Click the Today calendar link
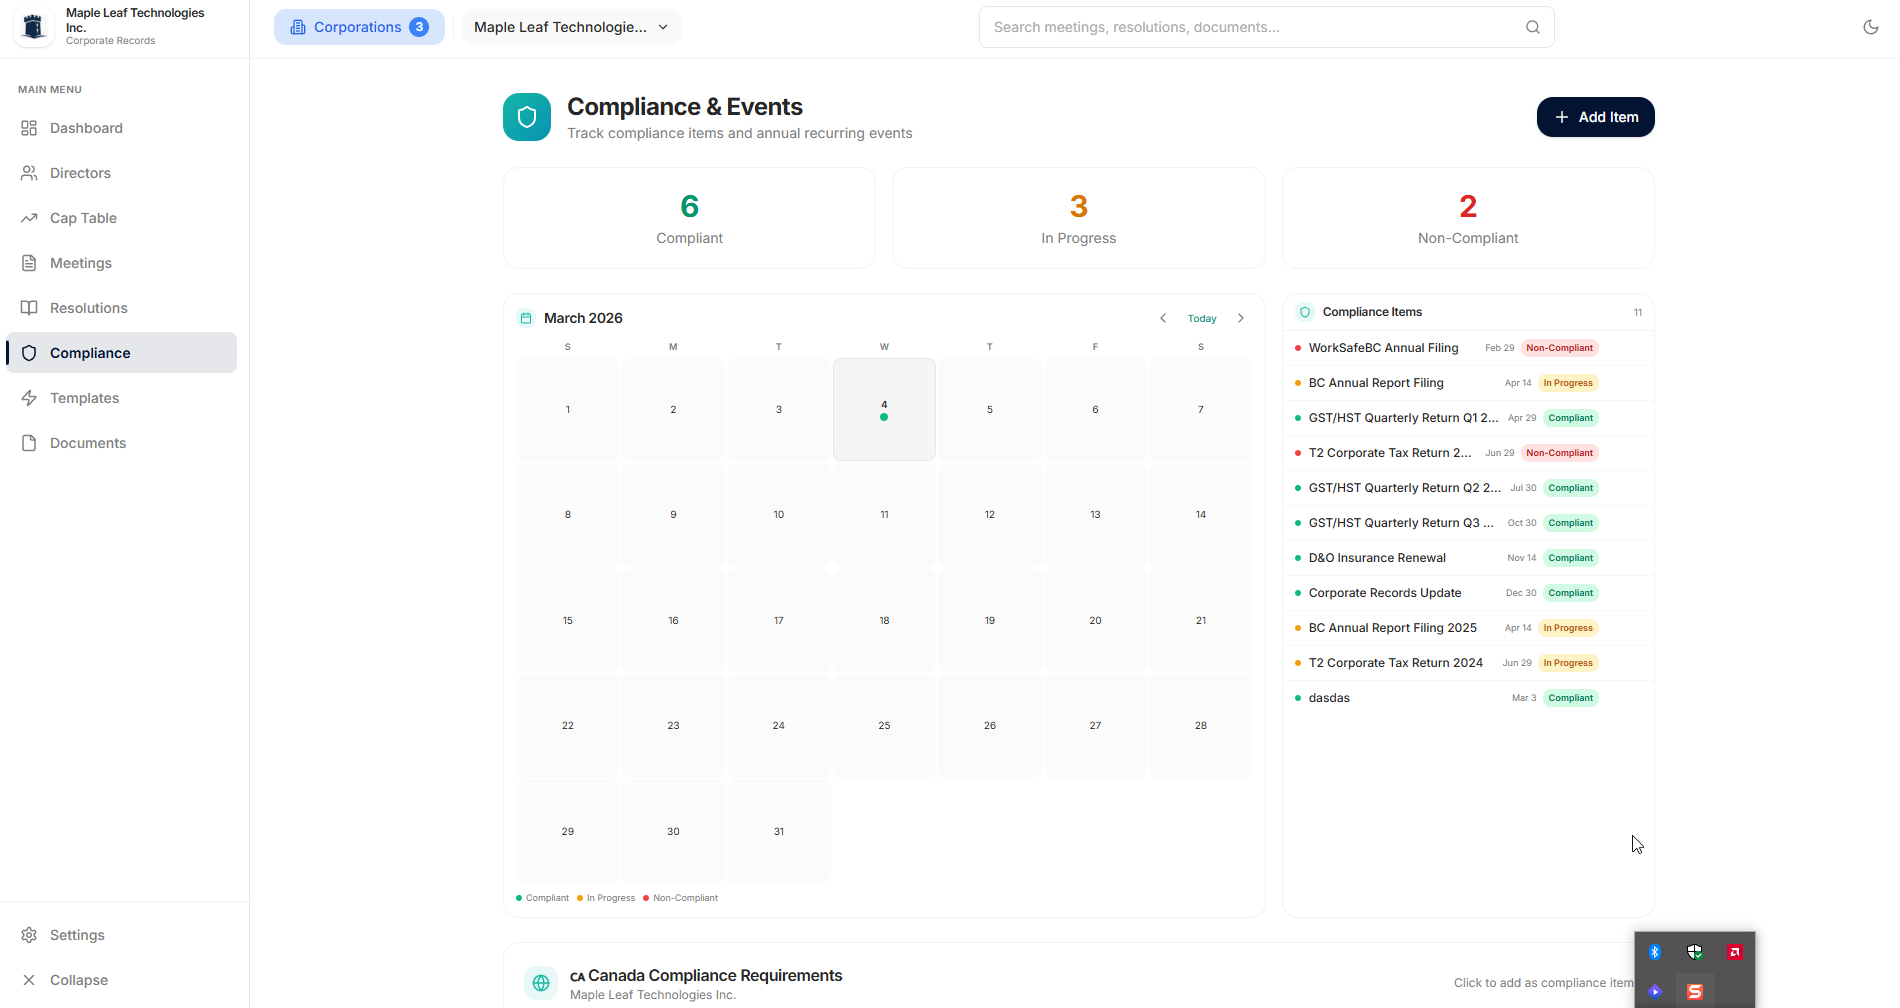The image size is (1900, 1008). 1202,318
